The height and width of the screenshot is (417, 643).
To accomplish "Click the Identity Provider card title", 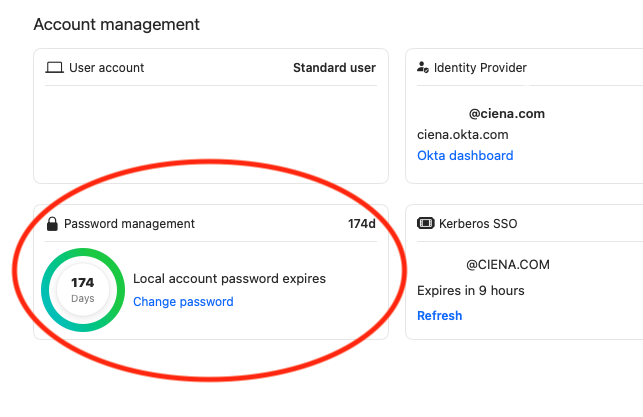I will 480,68.
